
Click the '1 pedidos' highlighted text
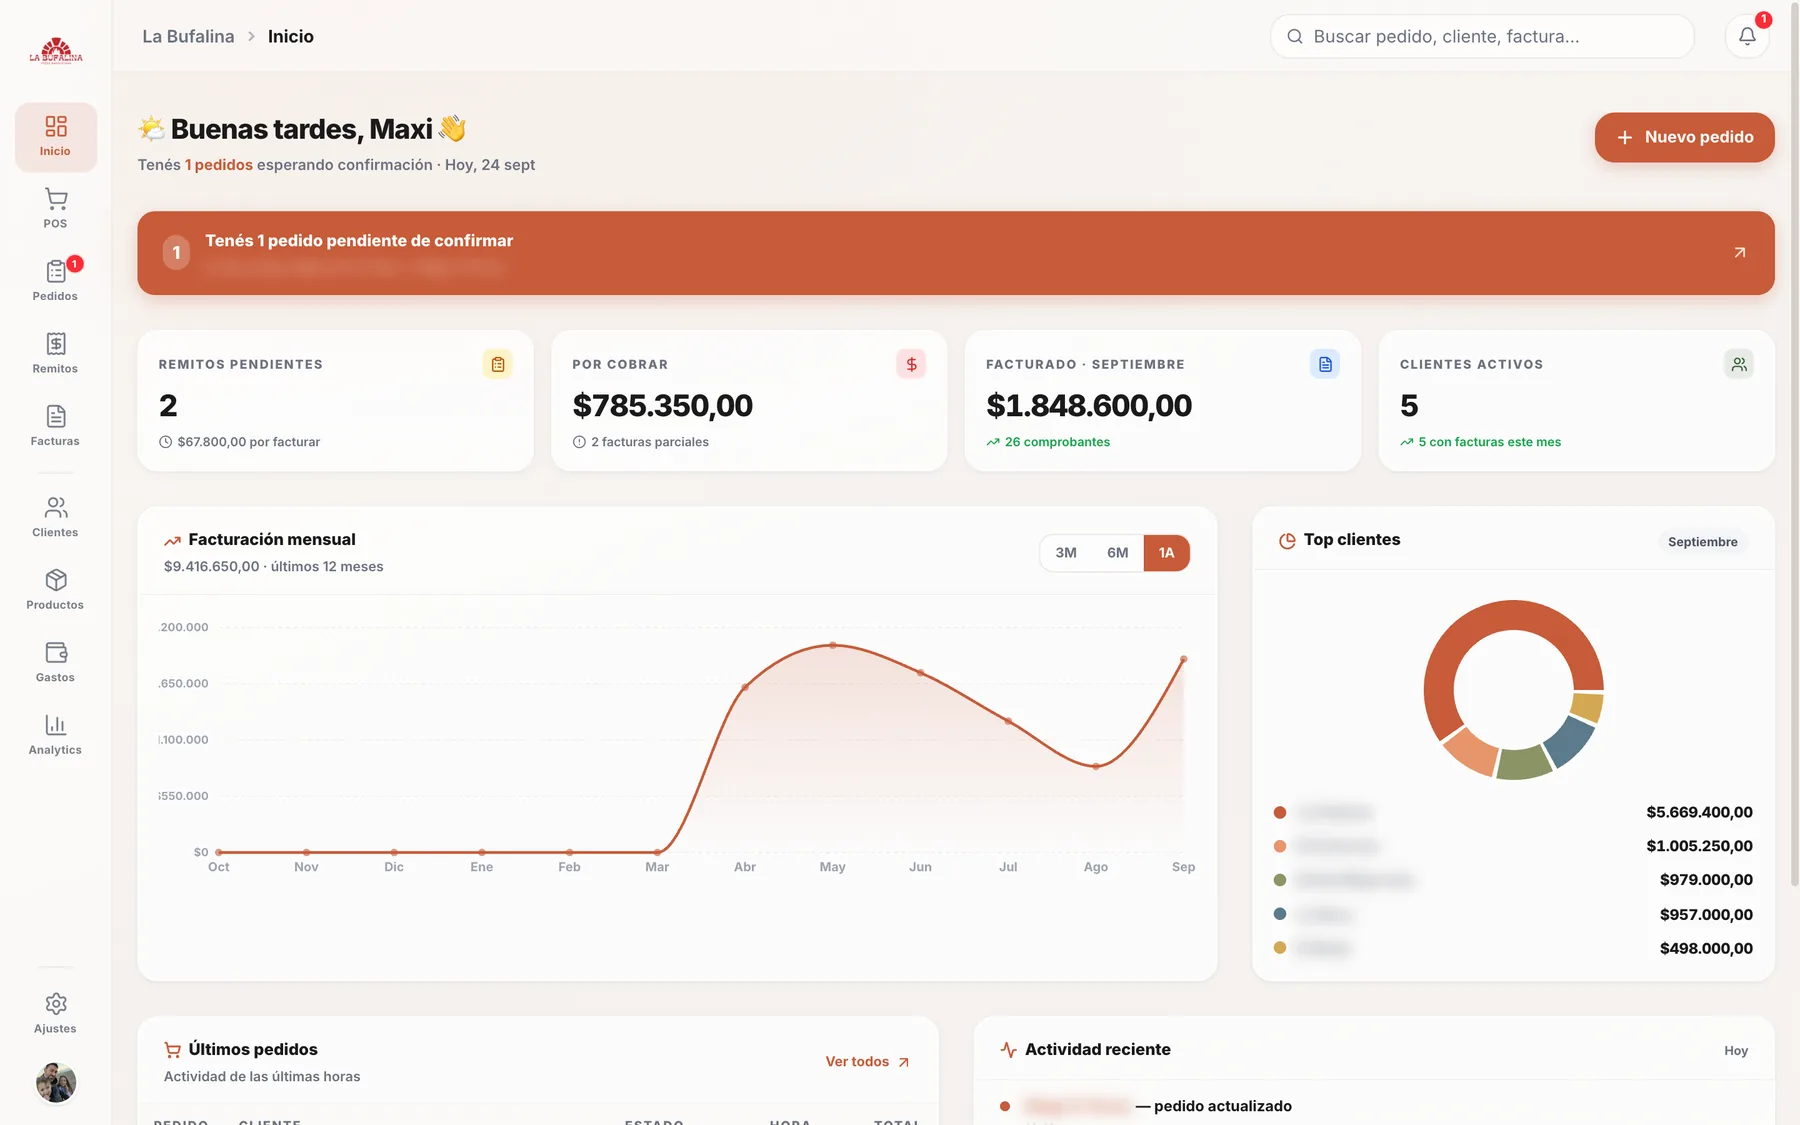click(x=219, y=165)
